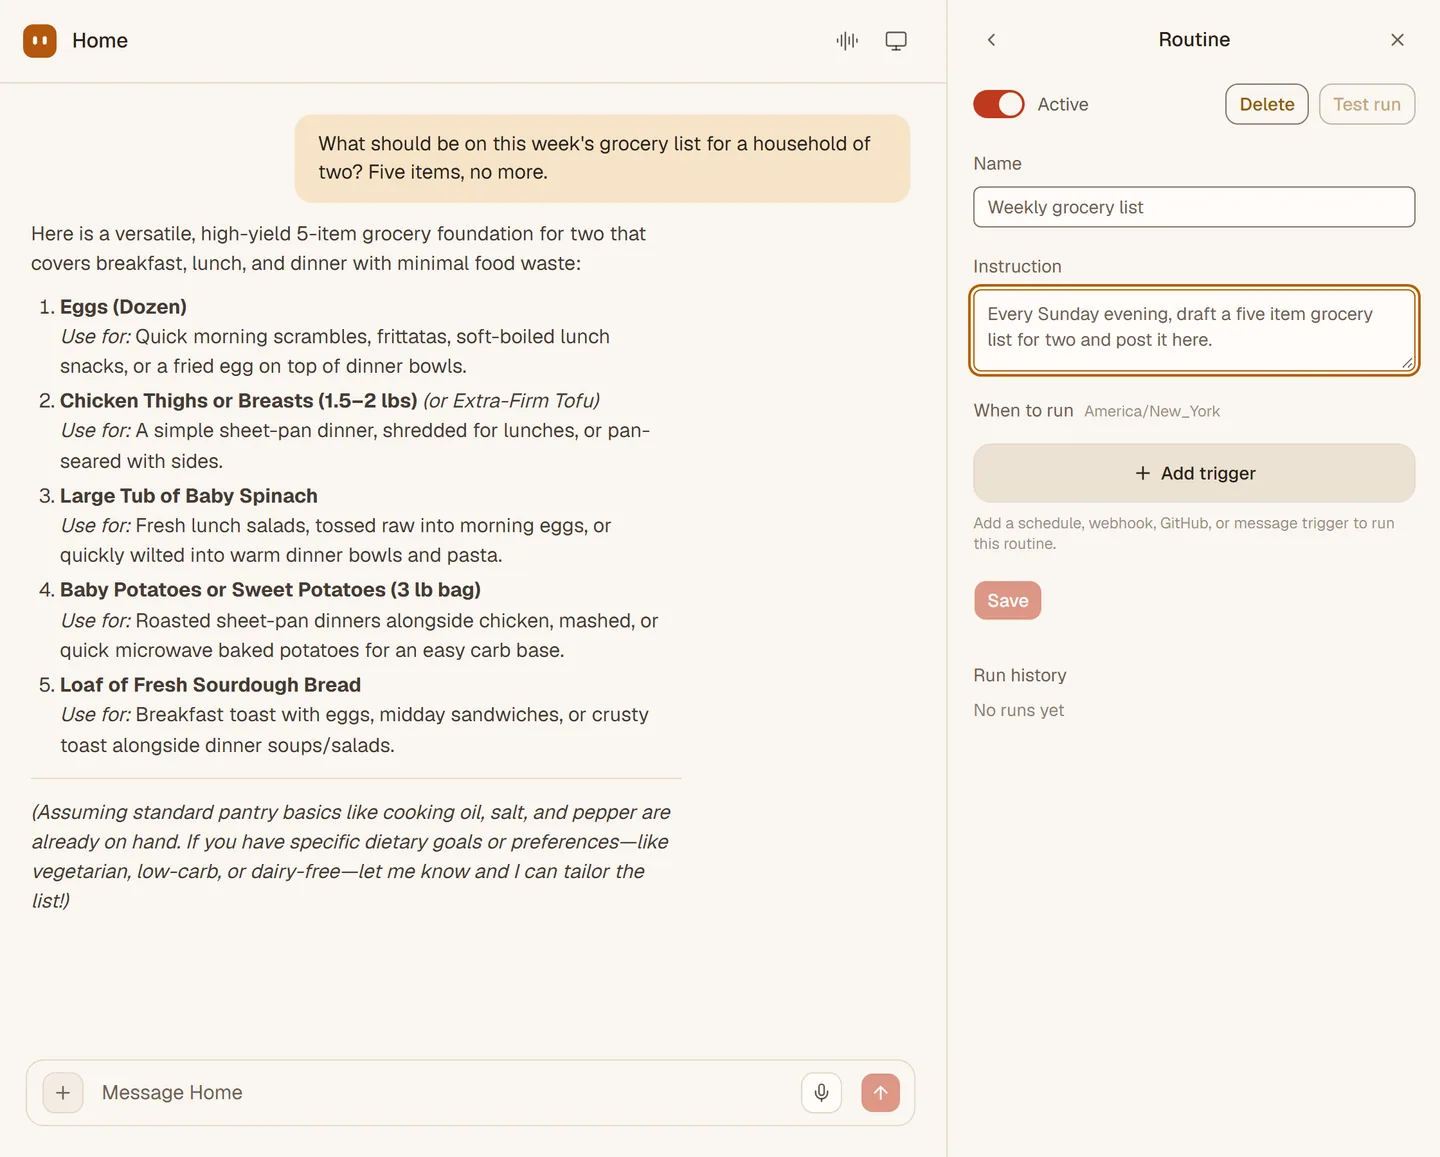The image size is (1440, 1157).
Task: Click 'Loaf of Fresh Sourdough Bread' item
Action: (210, 685)
